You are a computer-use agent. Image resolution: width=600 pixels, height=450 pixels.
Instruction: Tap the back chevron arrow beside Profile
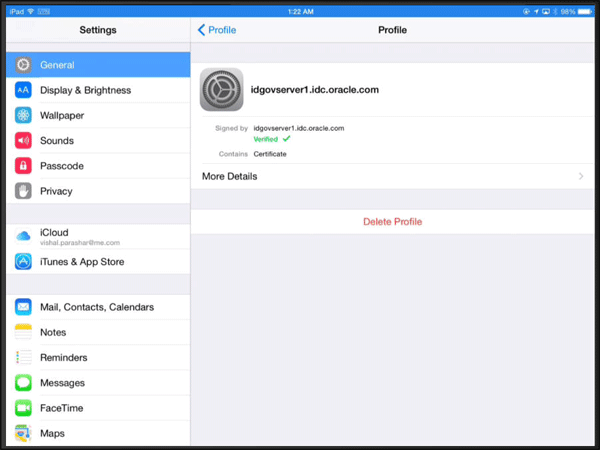coord(202,30)
